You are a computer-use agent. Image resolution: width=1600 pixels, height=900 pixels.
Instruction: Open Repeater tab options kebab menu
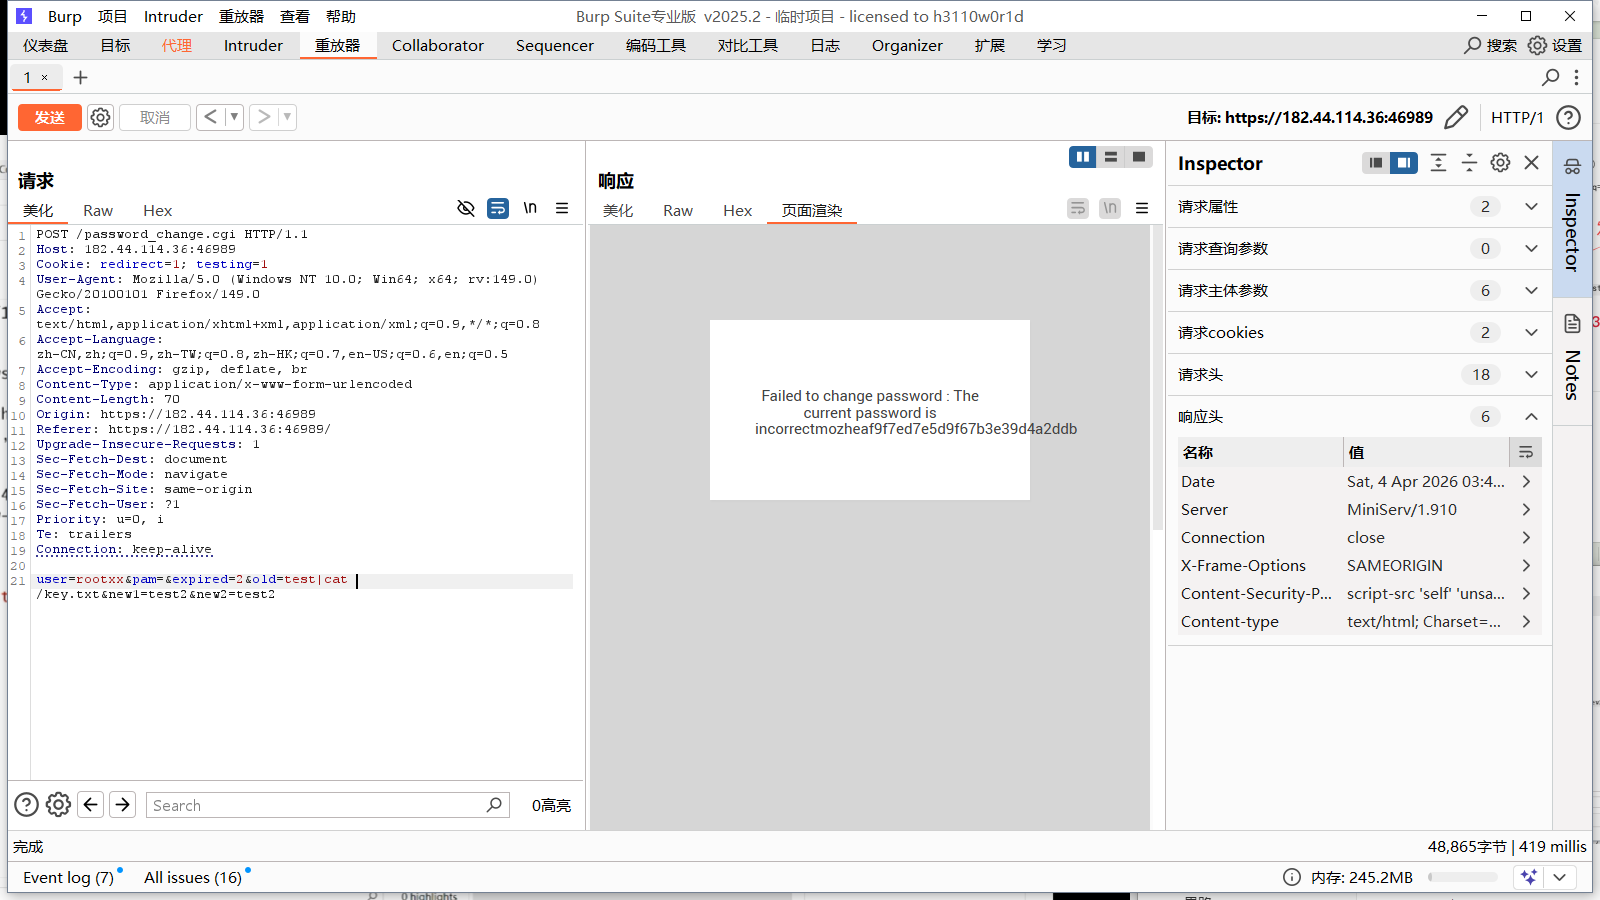(1576, 77)
